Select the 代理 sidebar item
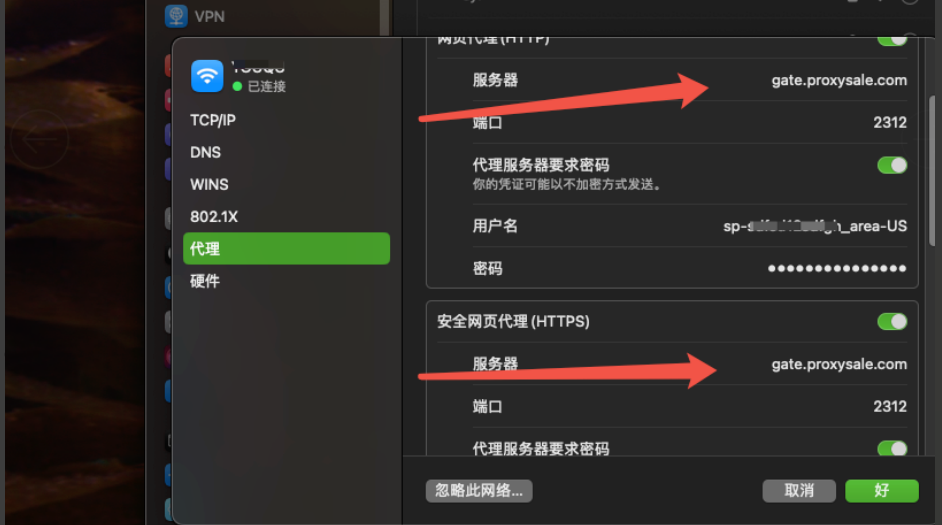The height and width of the screenshot is (525, 942). [x=287, y=248]
